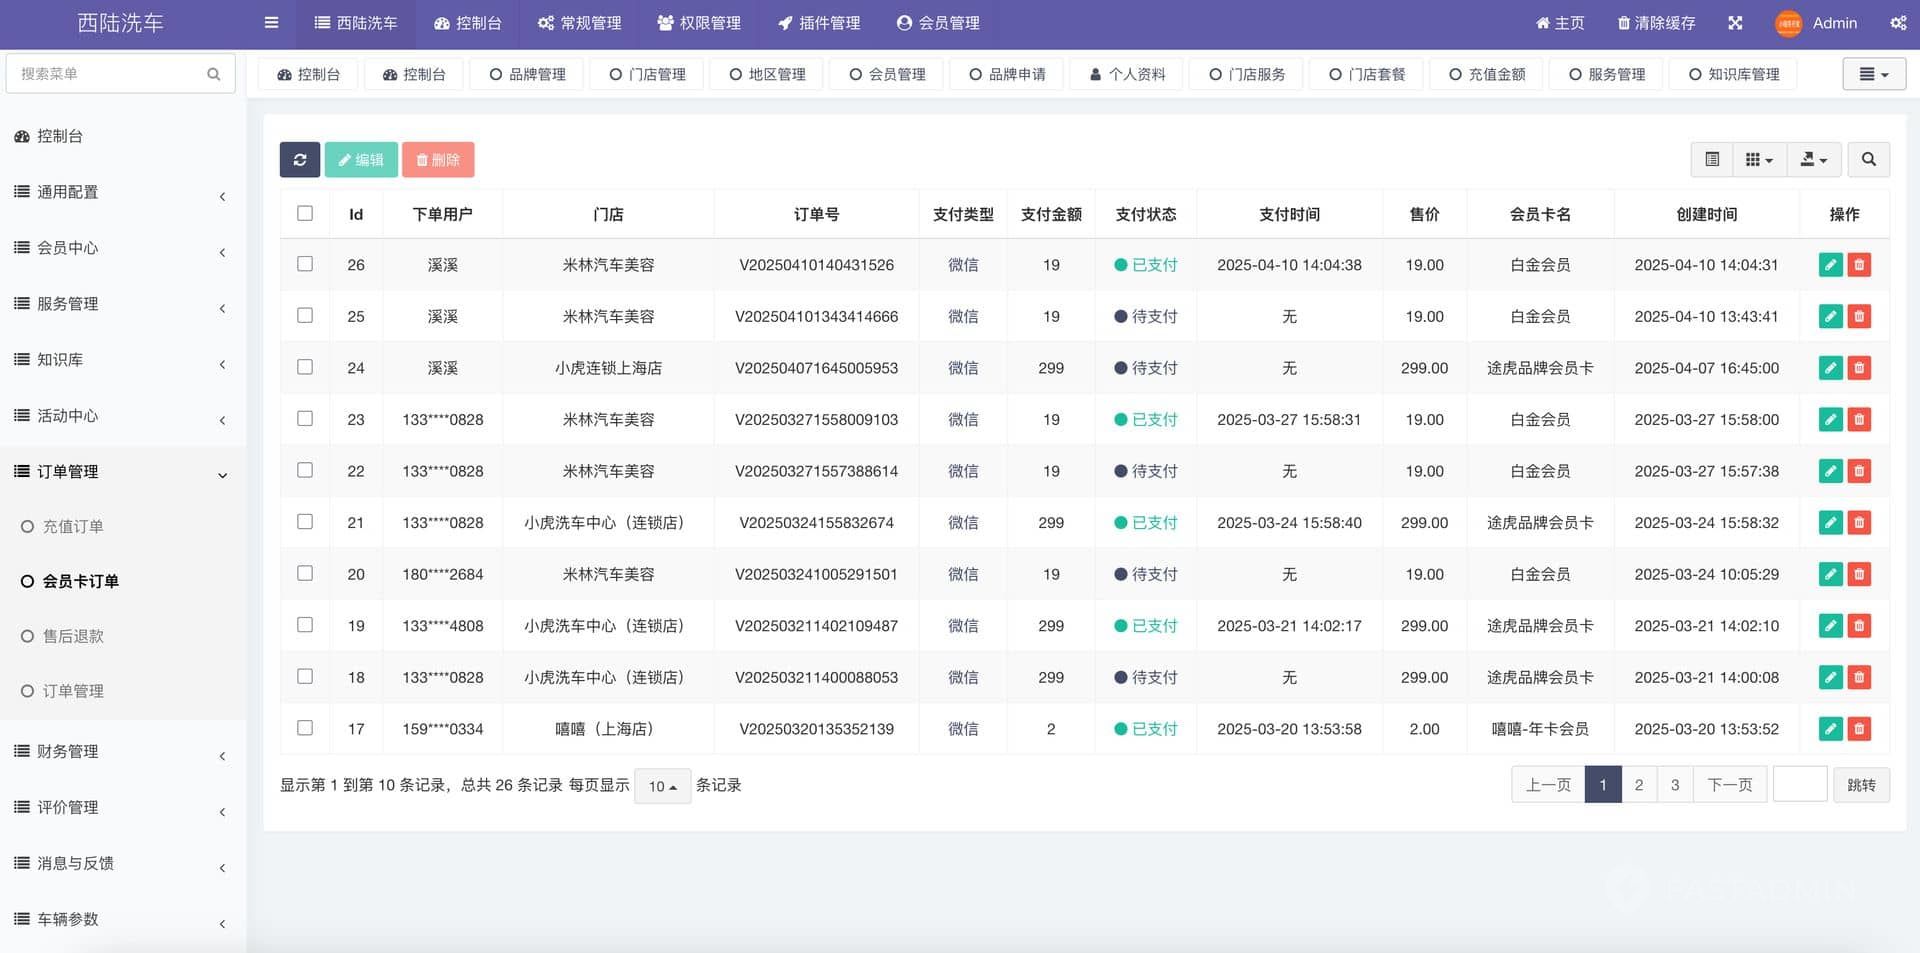Delete order row with Id 19
Image resolution: width=1920 pixels, height=953 pixels.
tap(1859, 626)
